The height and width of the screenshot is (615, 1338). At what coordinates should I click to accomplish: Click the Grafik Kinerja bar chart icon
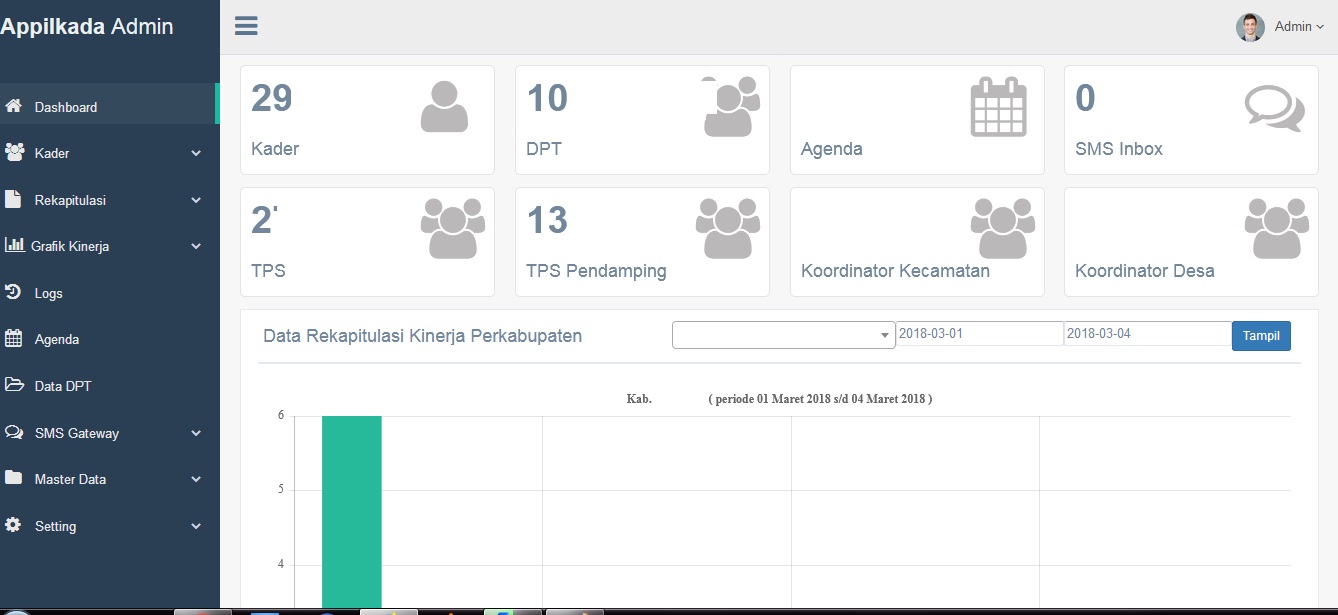tap(15, 245)
